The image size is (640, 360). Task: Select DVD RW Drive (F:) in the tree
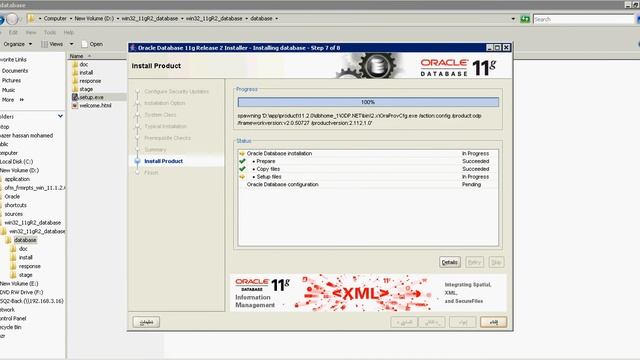[x=22, y=292]
